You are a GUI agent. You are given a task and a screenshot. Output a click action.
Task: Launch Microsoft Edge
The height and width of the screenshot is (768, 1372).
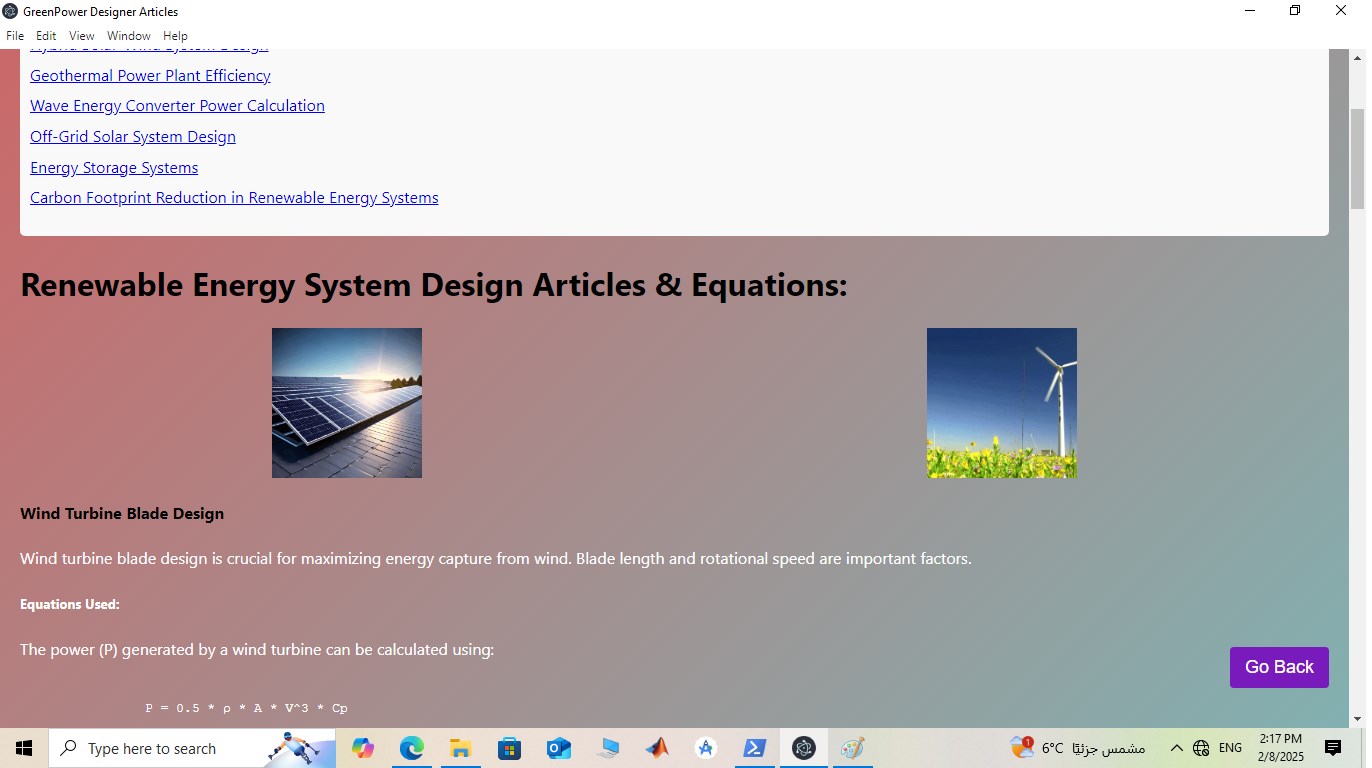[x=412, y=747]
